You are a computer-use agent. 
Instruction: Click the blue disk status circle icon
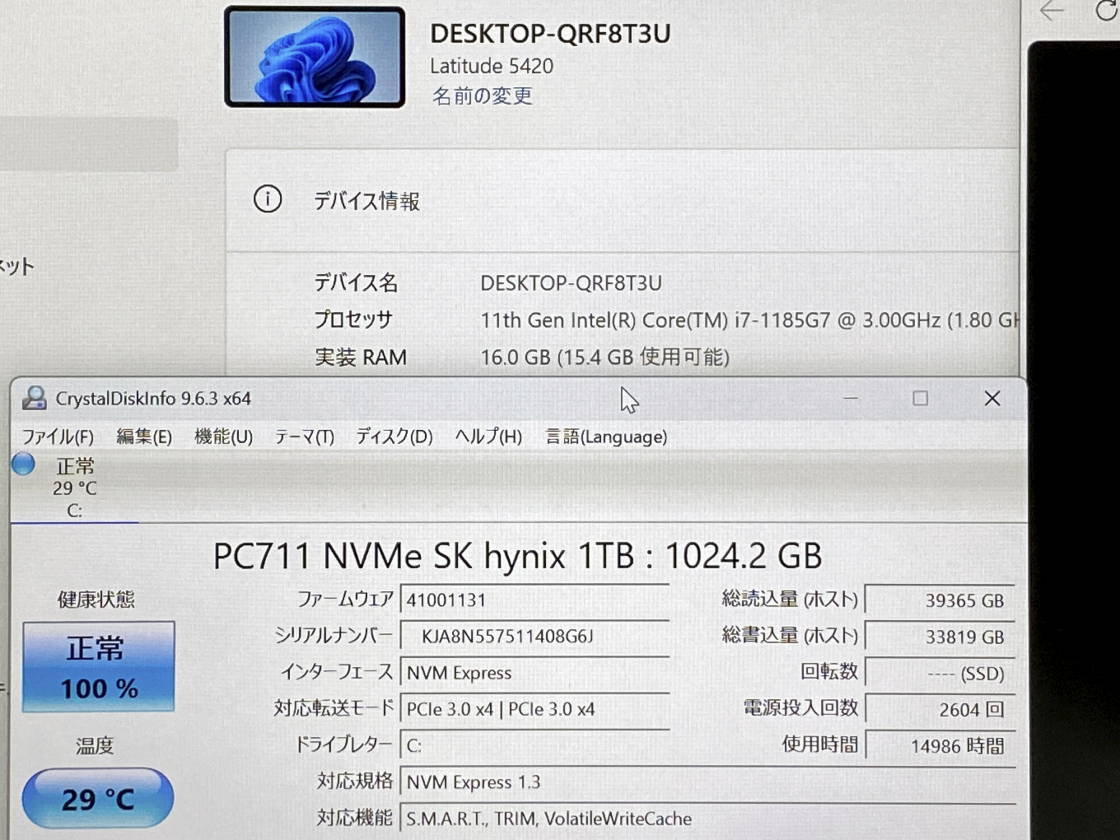pyautogui.click(x=23, y=464)
